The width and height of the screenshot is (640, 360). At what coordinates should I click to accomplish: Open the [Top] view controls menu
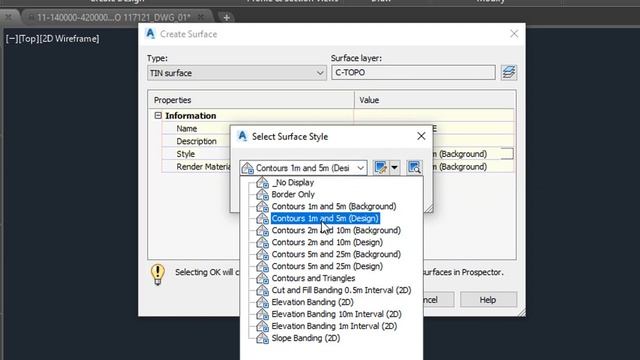click(29, 39)
